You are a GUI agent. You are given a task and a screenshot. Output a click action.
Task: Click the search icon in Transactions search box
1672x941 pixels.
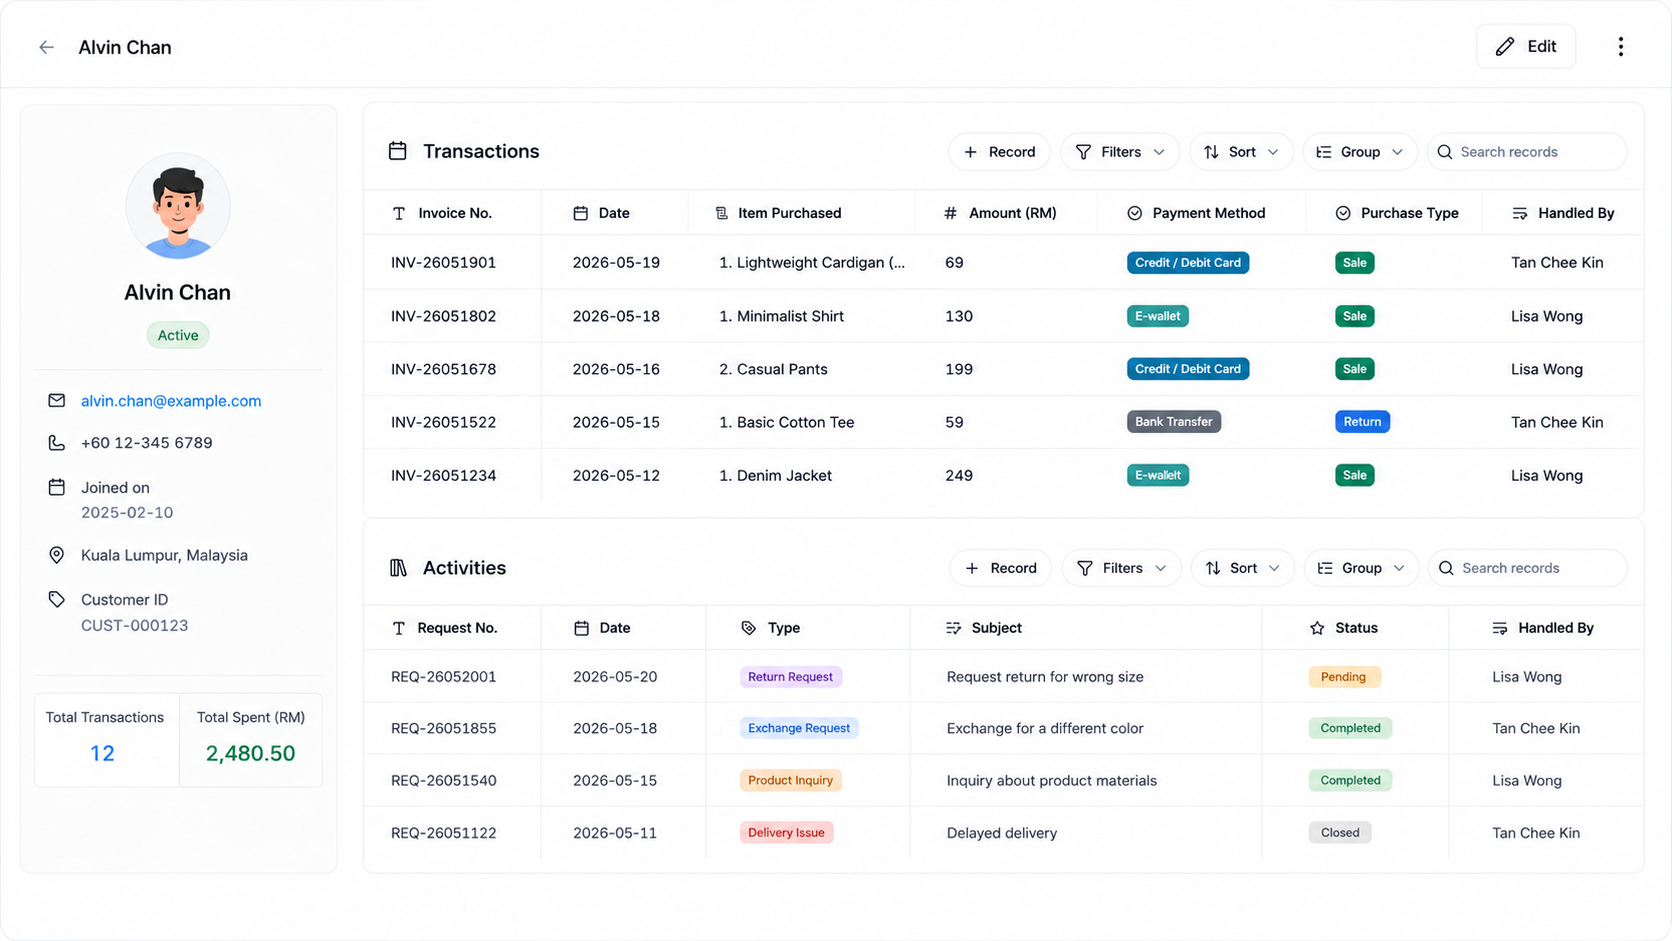[x=1444, y=152]
